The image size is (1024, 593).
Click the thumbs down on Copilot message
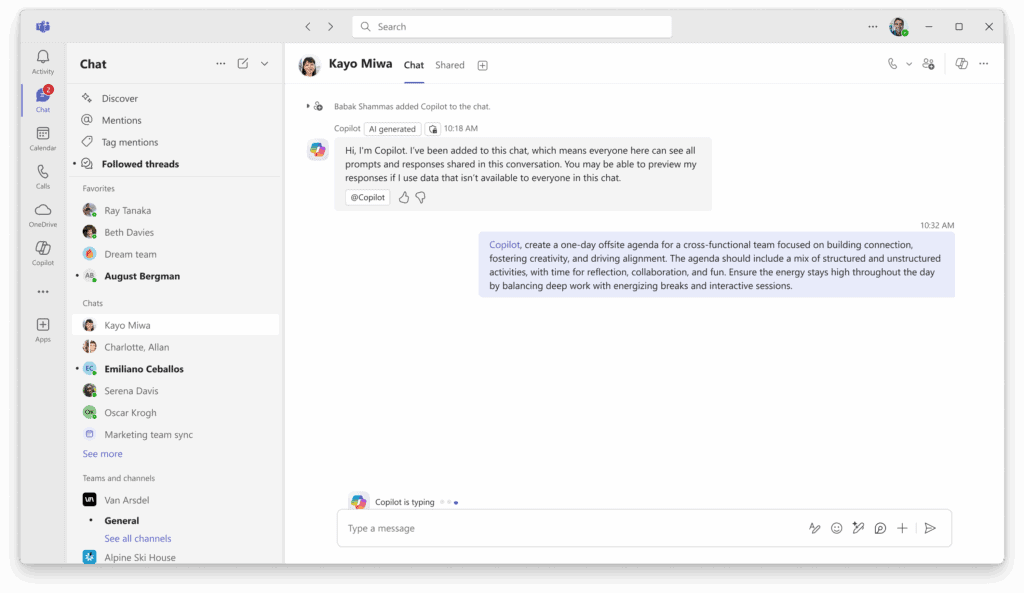pos(421,197)
